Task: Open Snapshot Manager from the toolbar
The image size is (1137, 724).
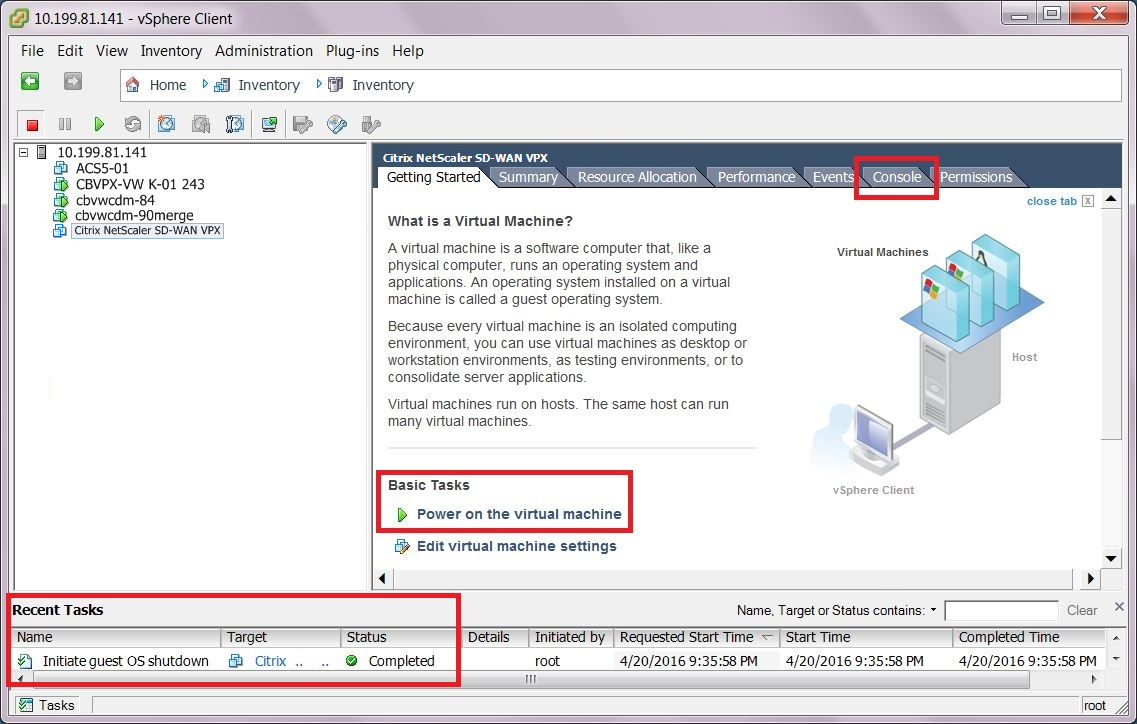Action: click(x=234, y=125)
